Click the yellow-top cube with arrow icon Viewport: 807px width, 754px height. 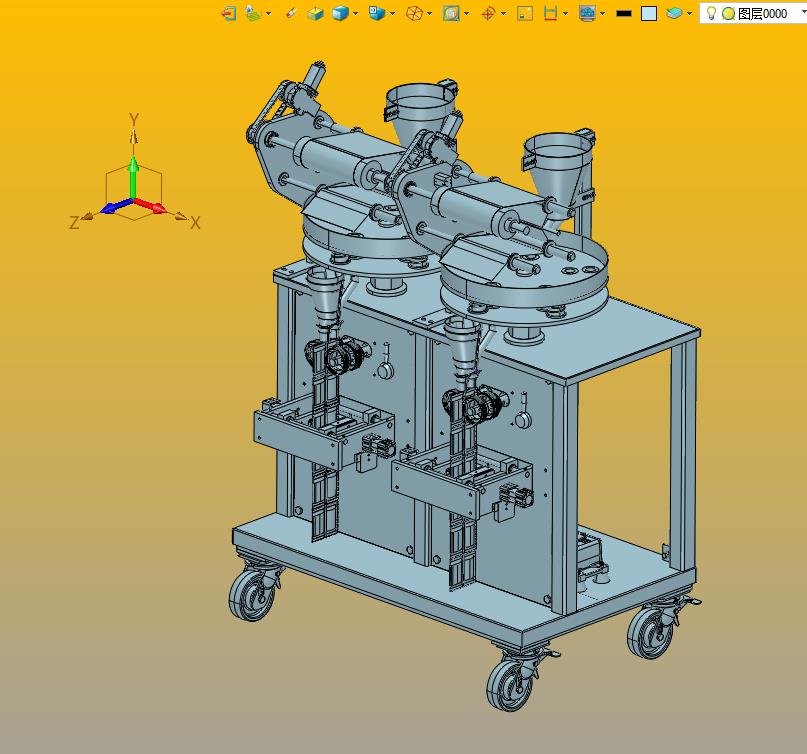(x=315, y=13)
